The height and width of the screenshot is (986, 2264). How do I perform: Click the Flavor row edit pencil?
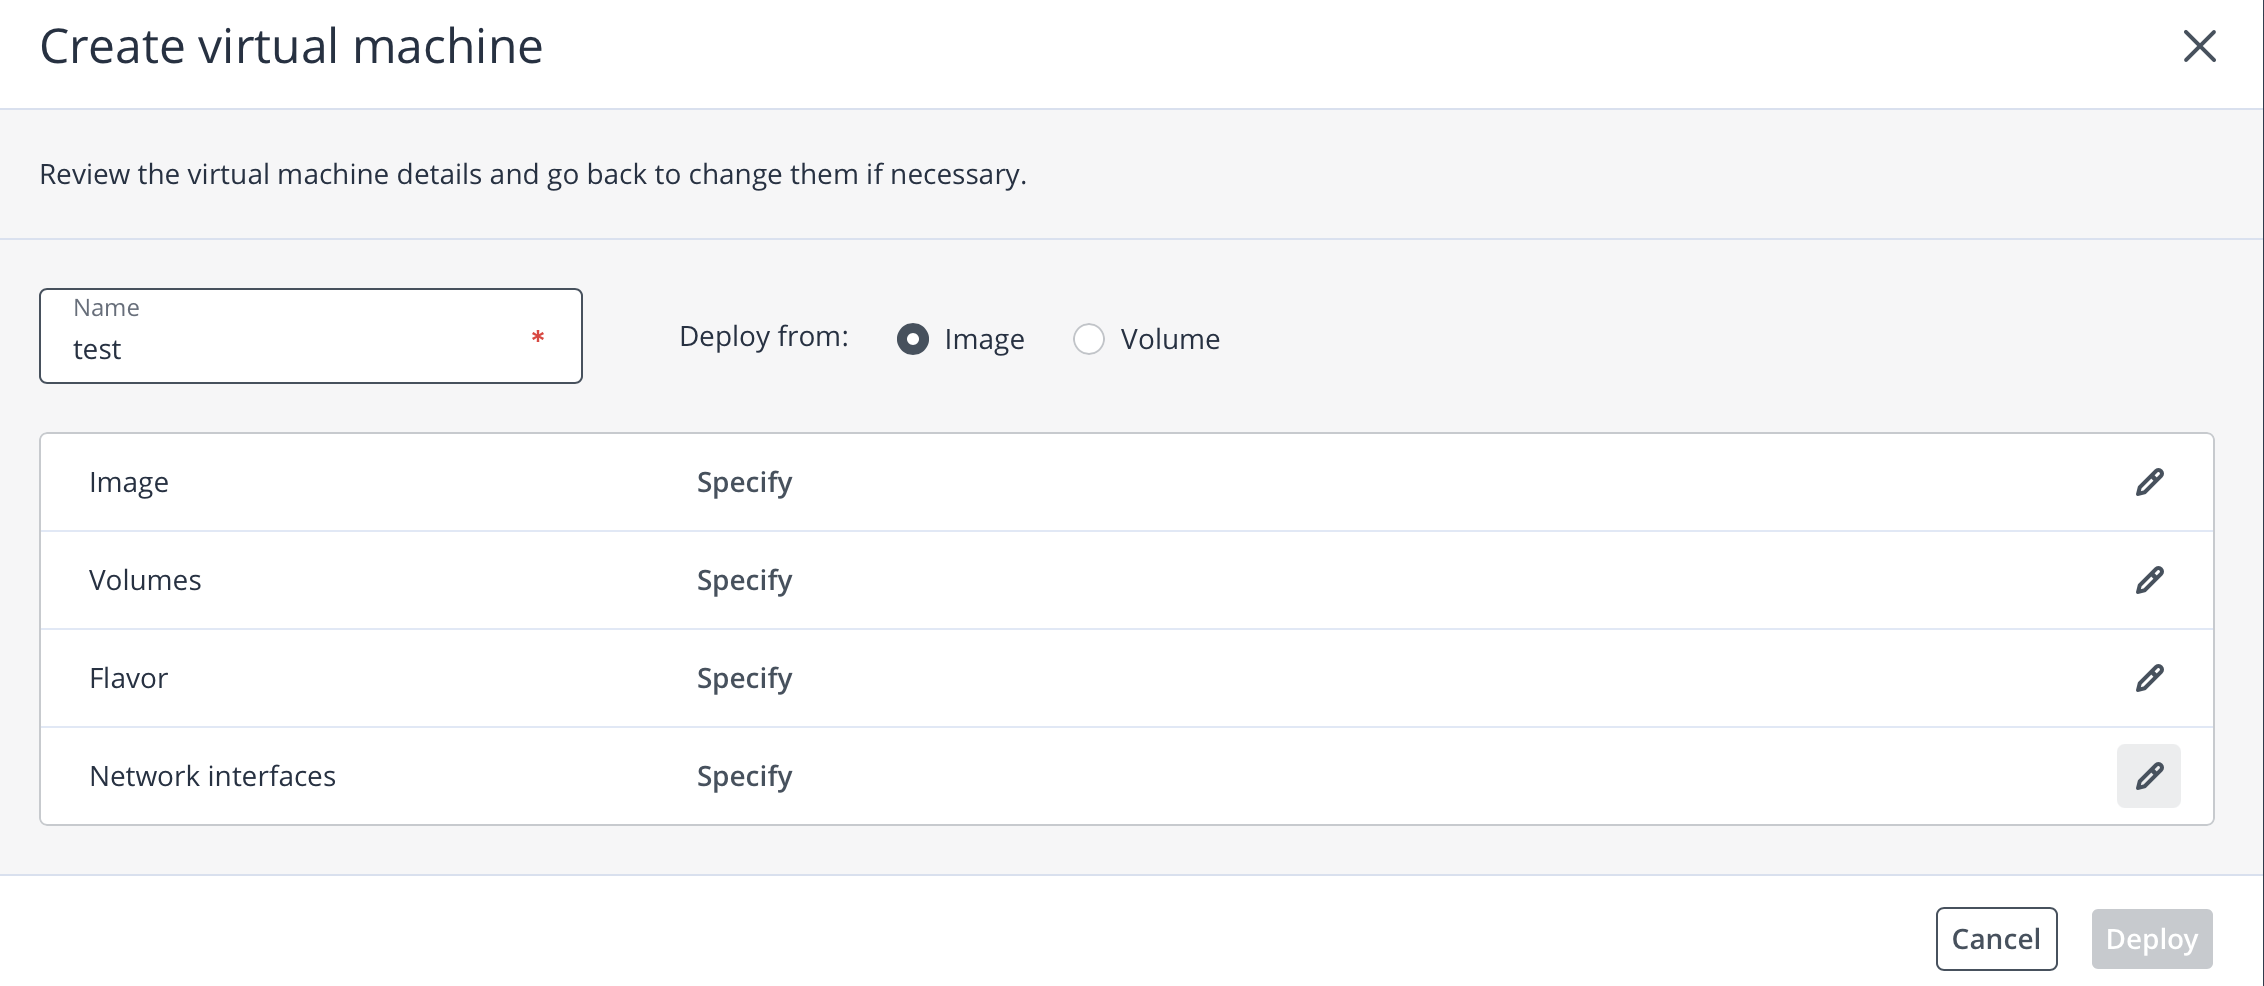point(2149,678)
